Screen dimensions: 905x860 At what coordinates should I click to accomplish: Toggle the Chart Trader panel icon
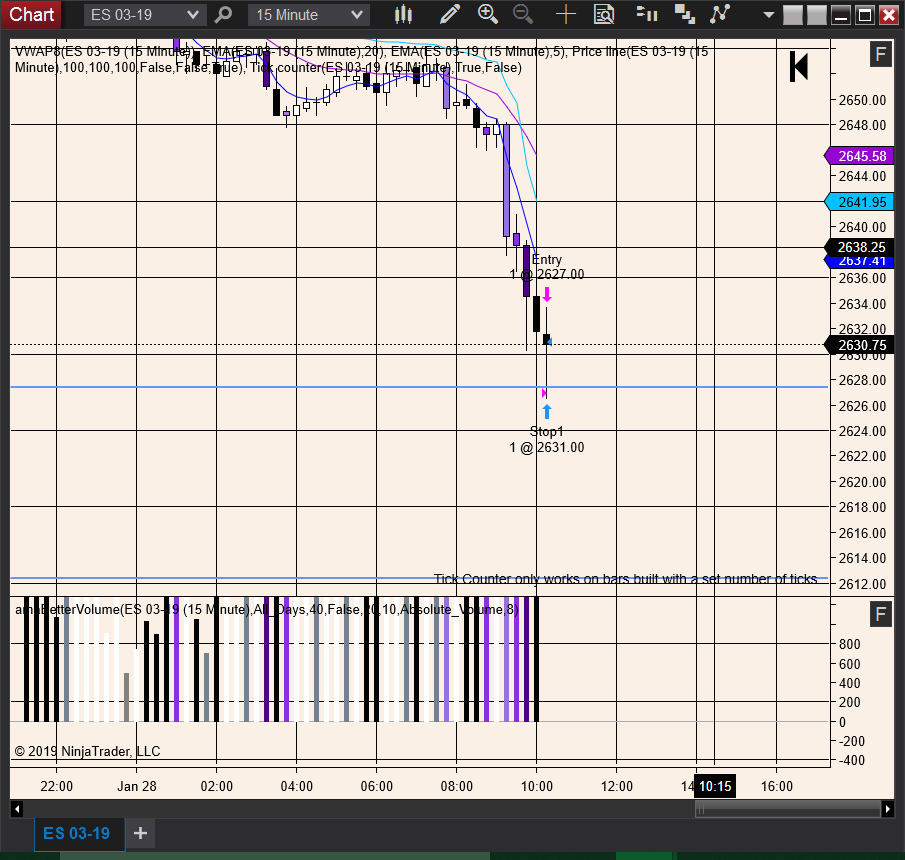pos(647,14)
